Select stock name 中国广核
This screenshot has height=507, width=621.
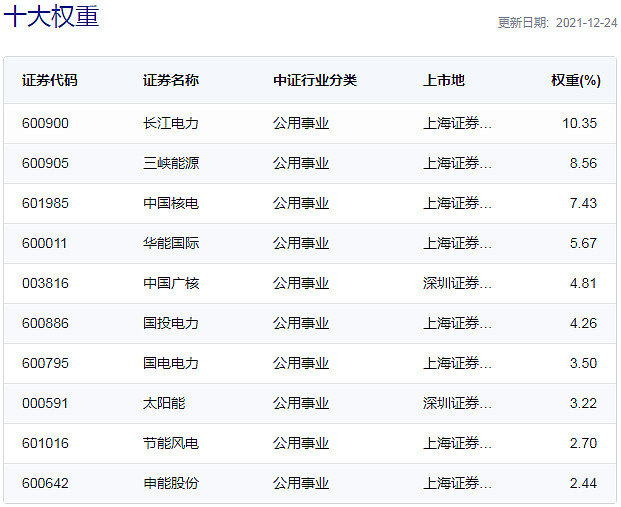click(x=171, y=283)
